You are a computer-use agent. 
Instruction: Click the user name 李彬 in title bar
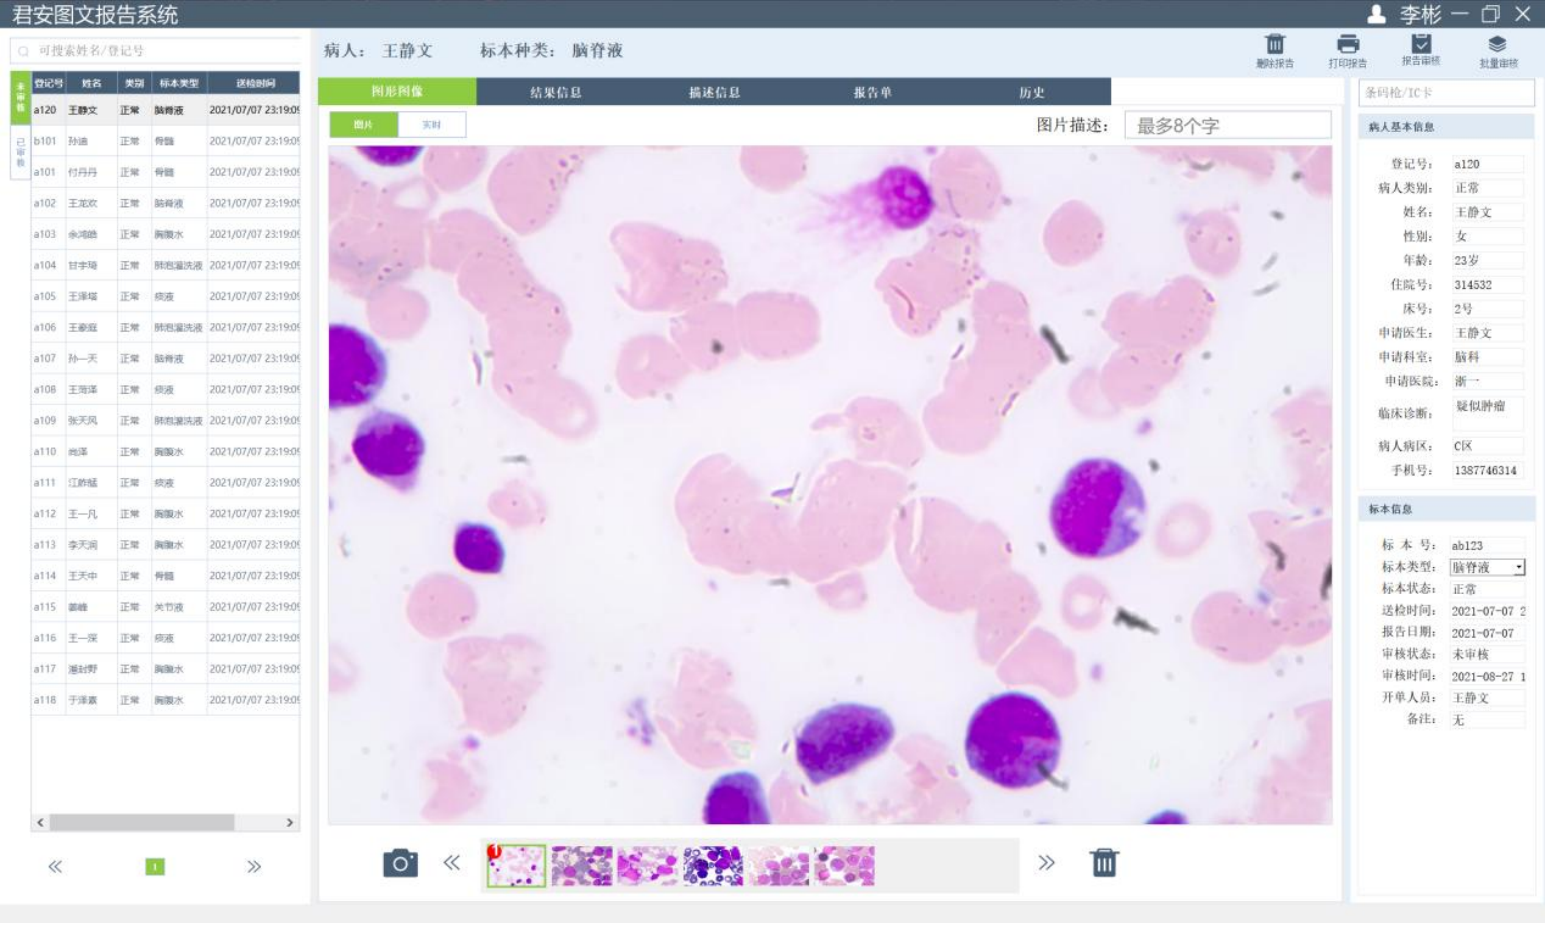click(1420, 14)
